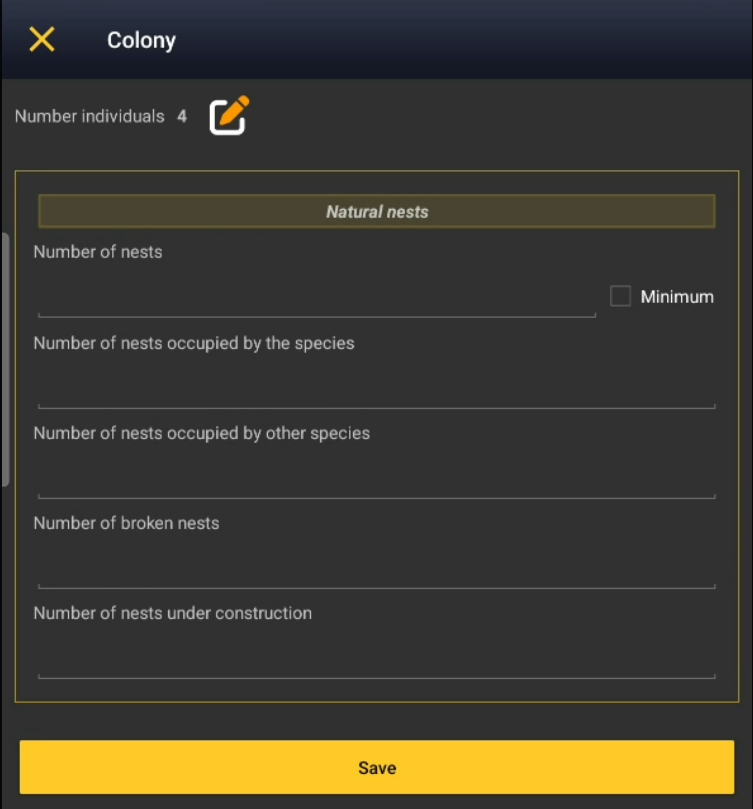753x809 pixels.
Task: Click the edit pencil icon beside Number individuals
Action: [x=229, y=116]
